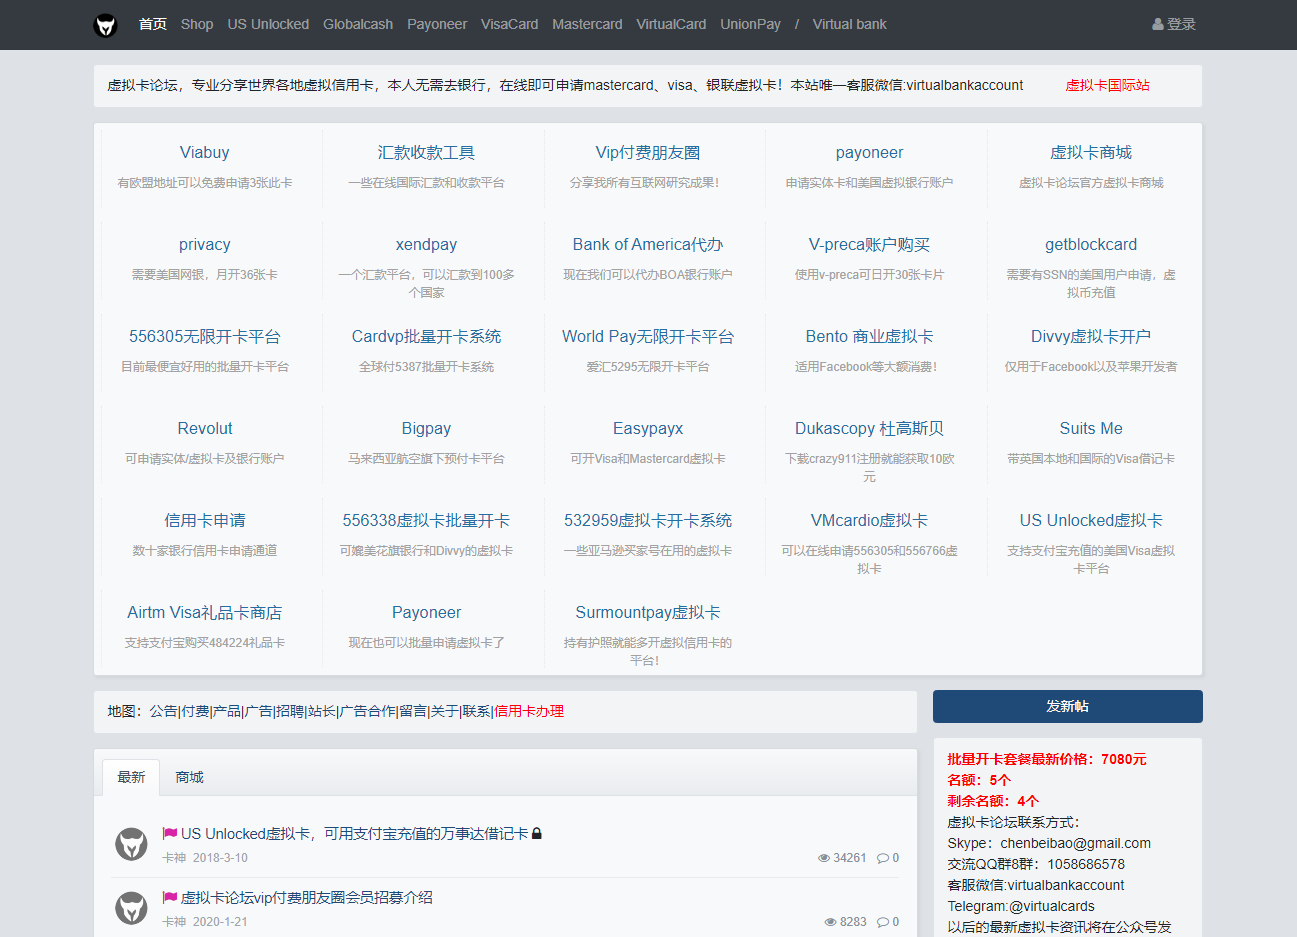The height and width of the screenshot is (937, 1297).
Task: Click 广告合作 in the 地图 bar
Action: click(368, 711)
